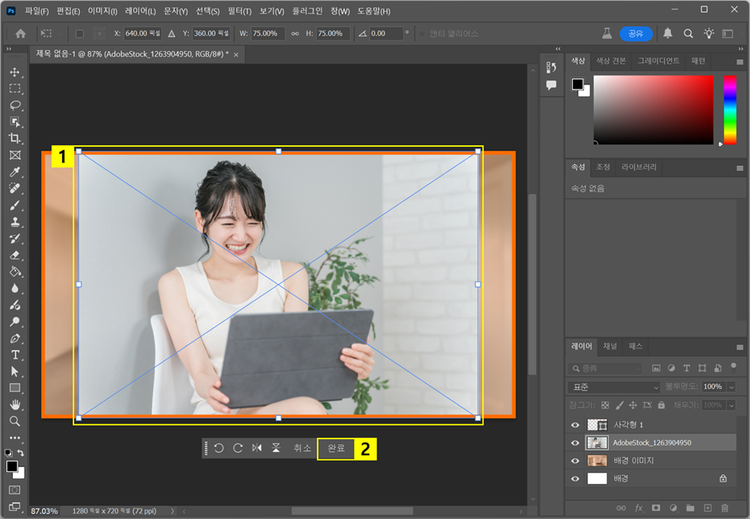Expand the opacity 100% dropdown arrow
This screenshot has width=750, height=519.
[732, 387]
